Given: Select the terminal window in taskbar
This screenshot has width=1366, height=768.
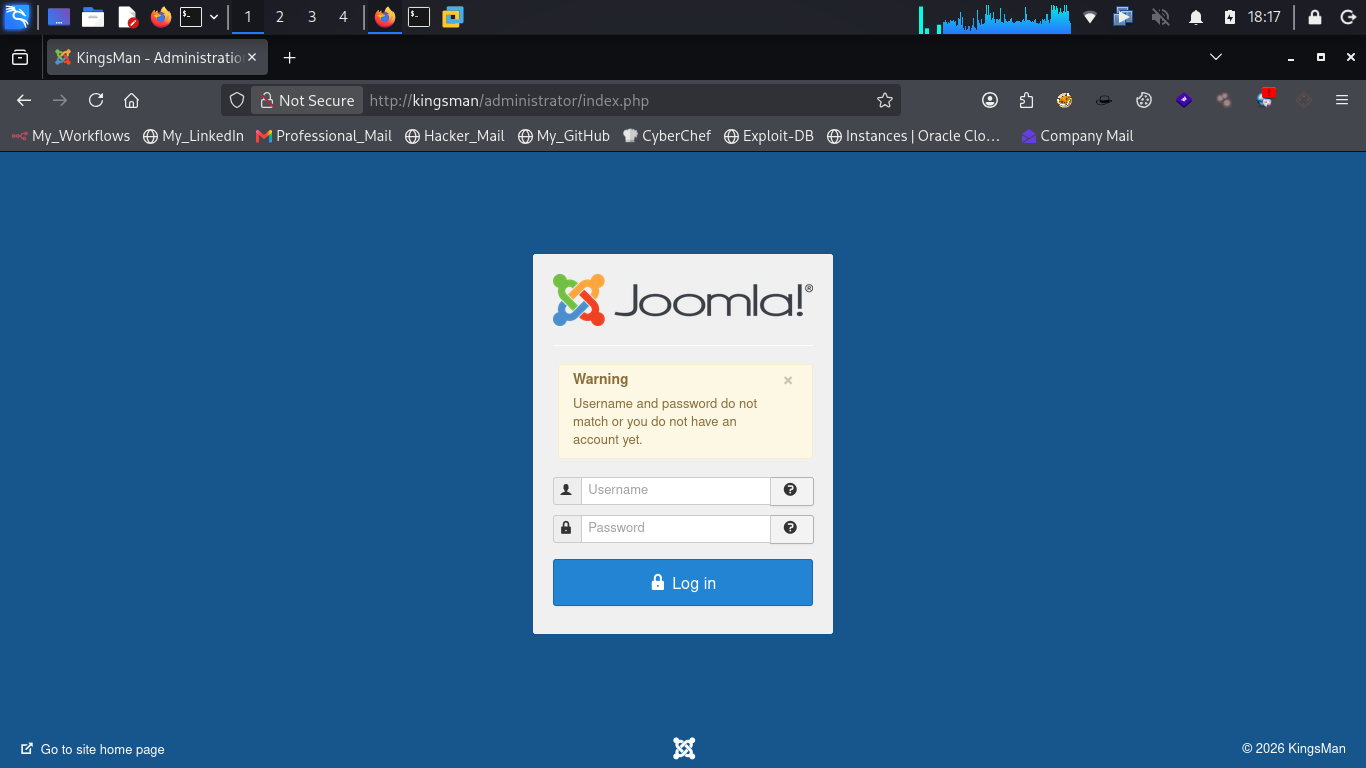Looking at the screenshot, I should tap(419, 17).
